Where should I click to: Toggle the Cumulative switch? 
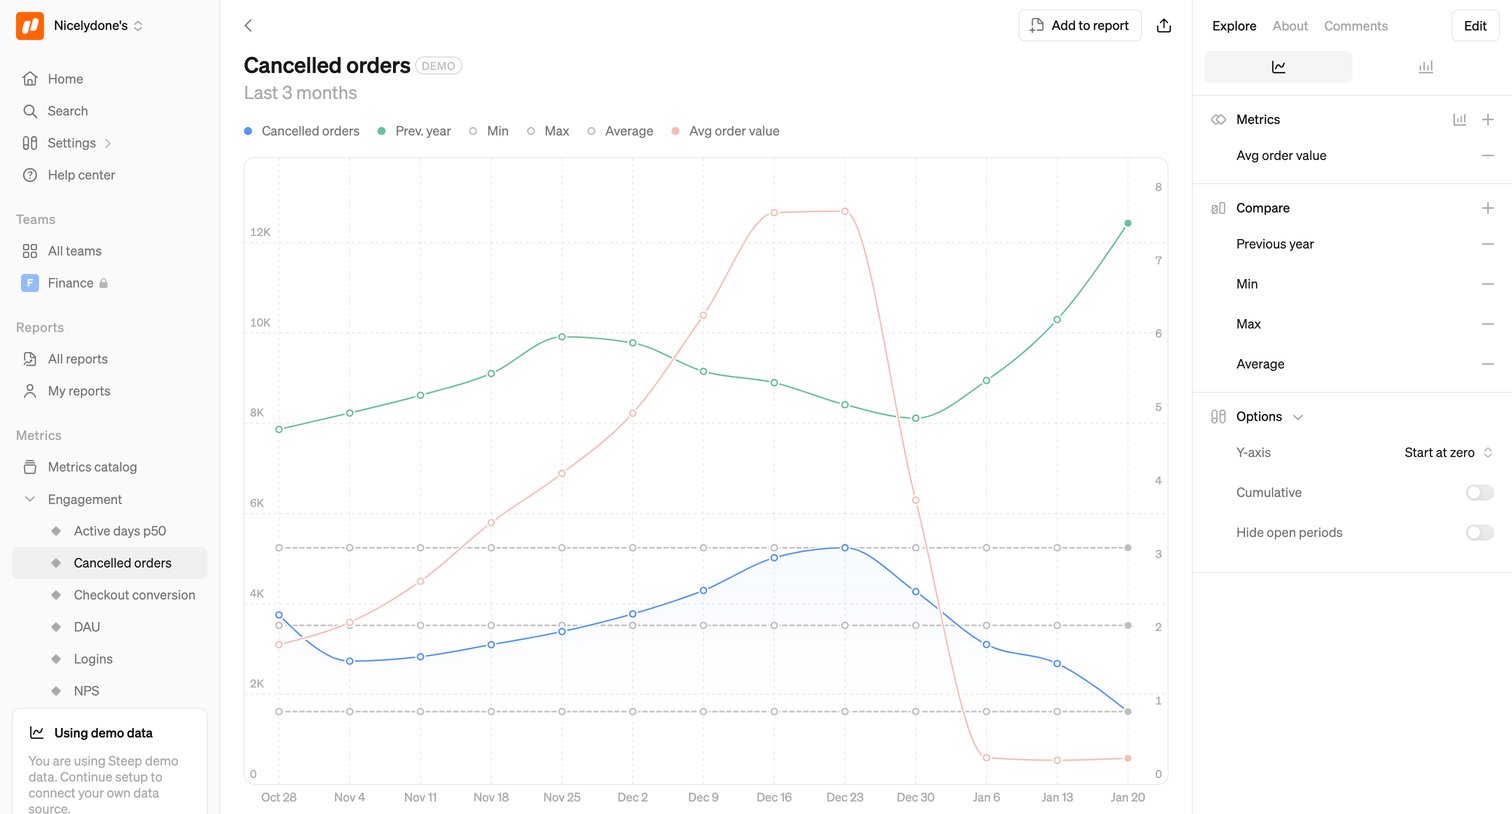click(x=1479, y=493)
